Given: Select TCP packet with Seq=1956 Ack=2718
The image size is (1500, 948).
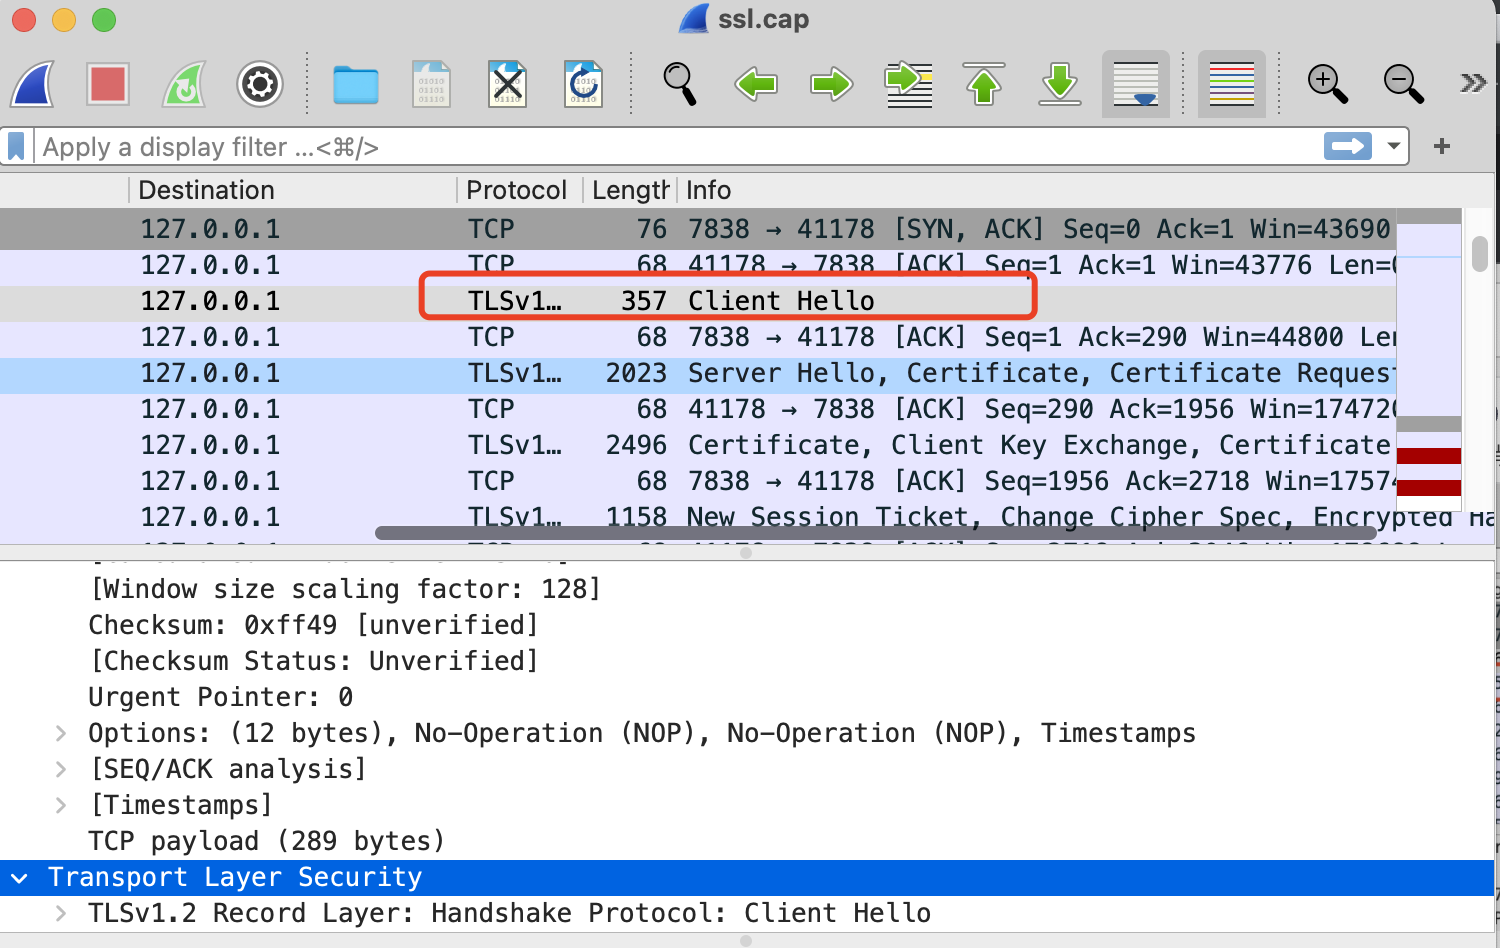Looking at the screenshot, I should pyautogui.click(x=698, y=481).
